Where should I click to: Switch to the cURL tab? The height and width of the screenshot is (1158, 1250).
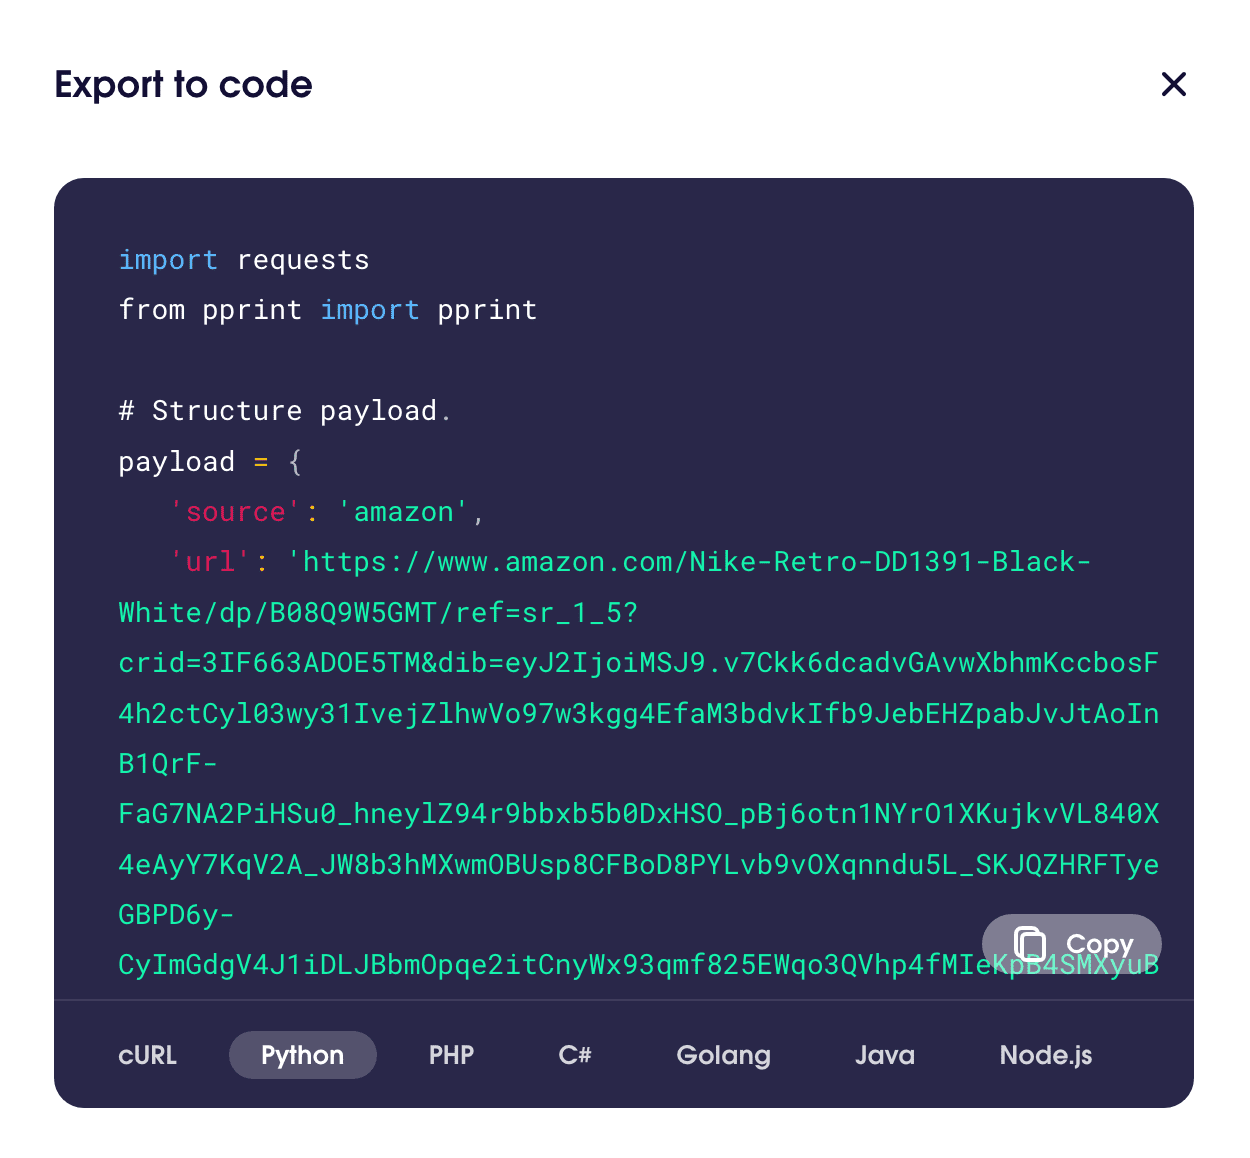147,1055
